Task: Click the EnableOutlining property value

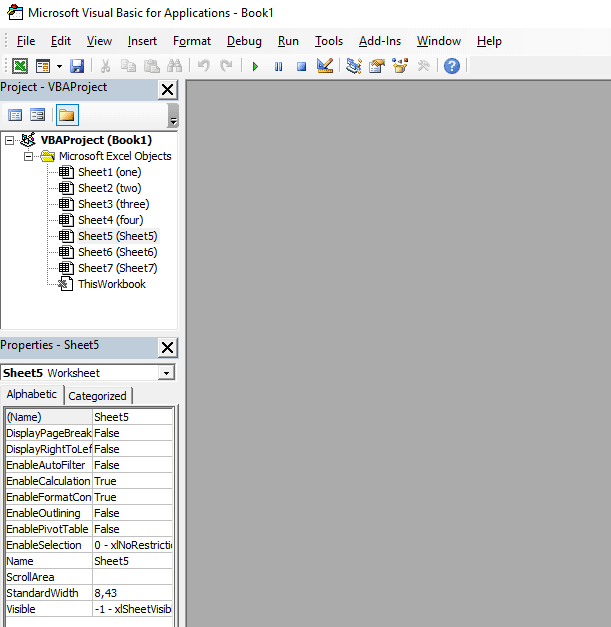Action: [132, 513]
